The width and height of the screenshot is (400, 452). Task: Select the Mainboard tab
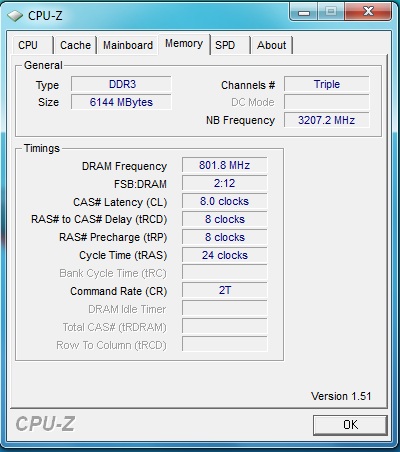pyautogui.click(x=128, y=45)
